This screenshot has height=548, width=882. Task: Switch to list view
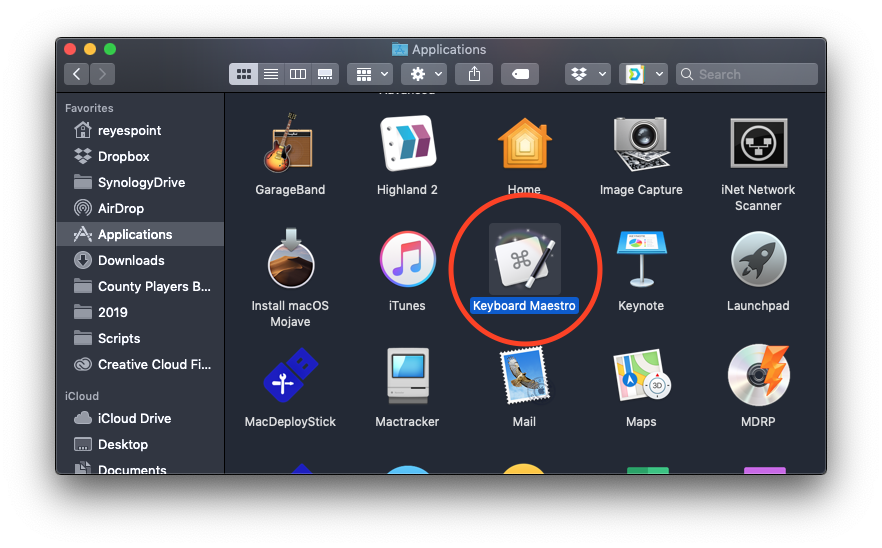tap(271, 74)
